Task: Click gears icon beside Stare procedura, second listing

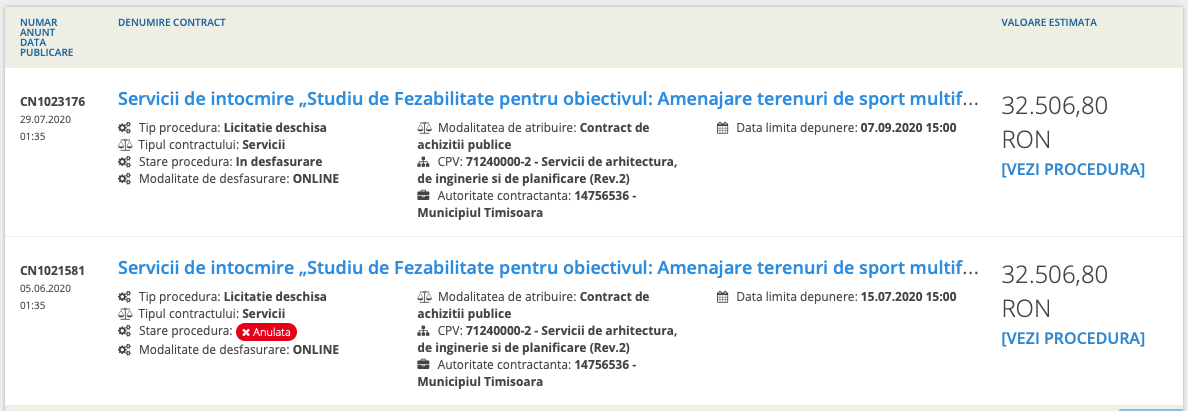Action: pos(124,331)
